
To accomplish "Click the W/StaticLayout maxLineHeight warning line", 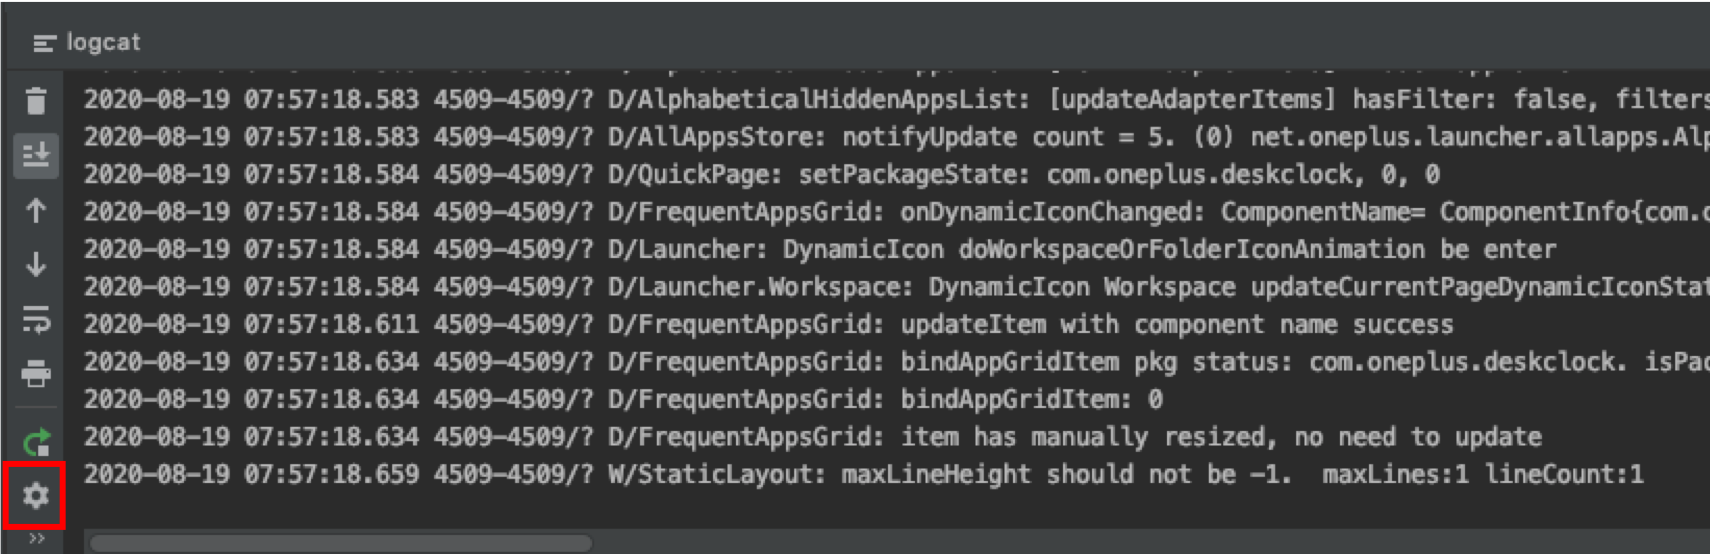I will coord(863,474).
